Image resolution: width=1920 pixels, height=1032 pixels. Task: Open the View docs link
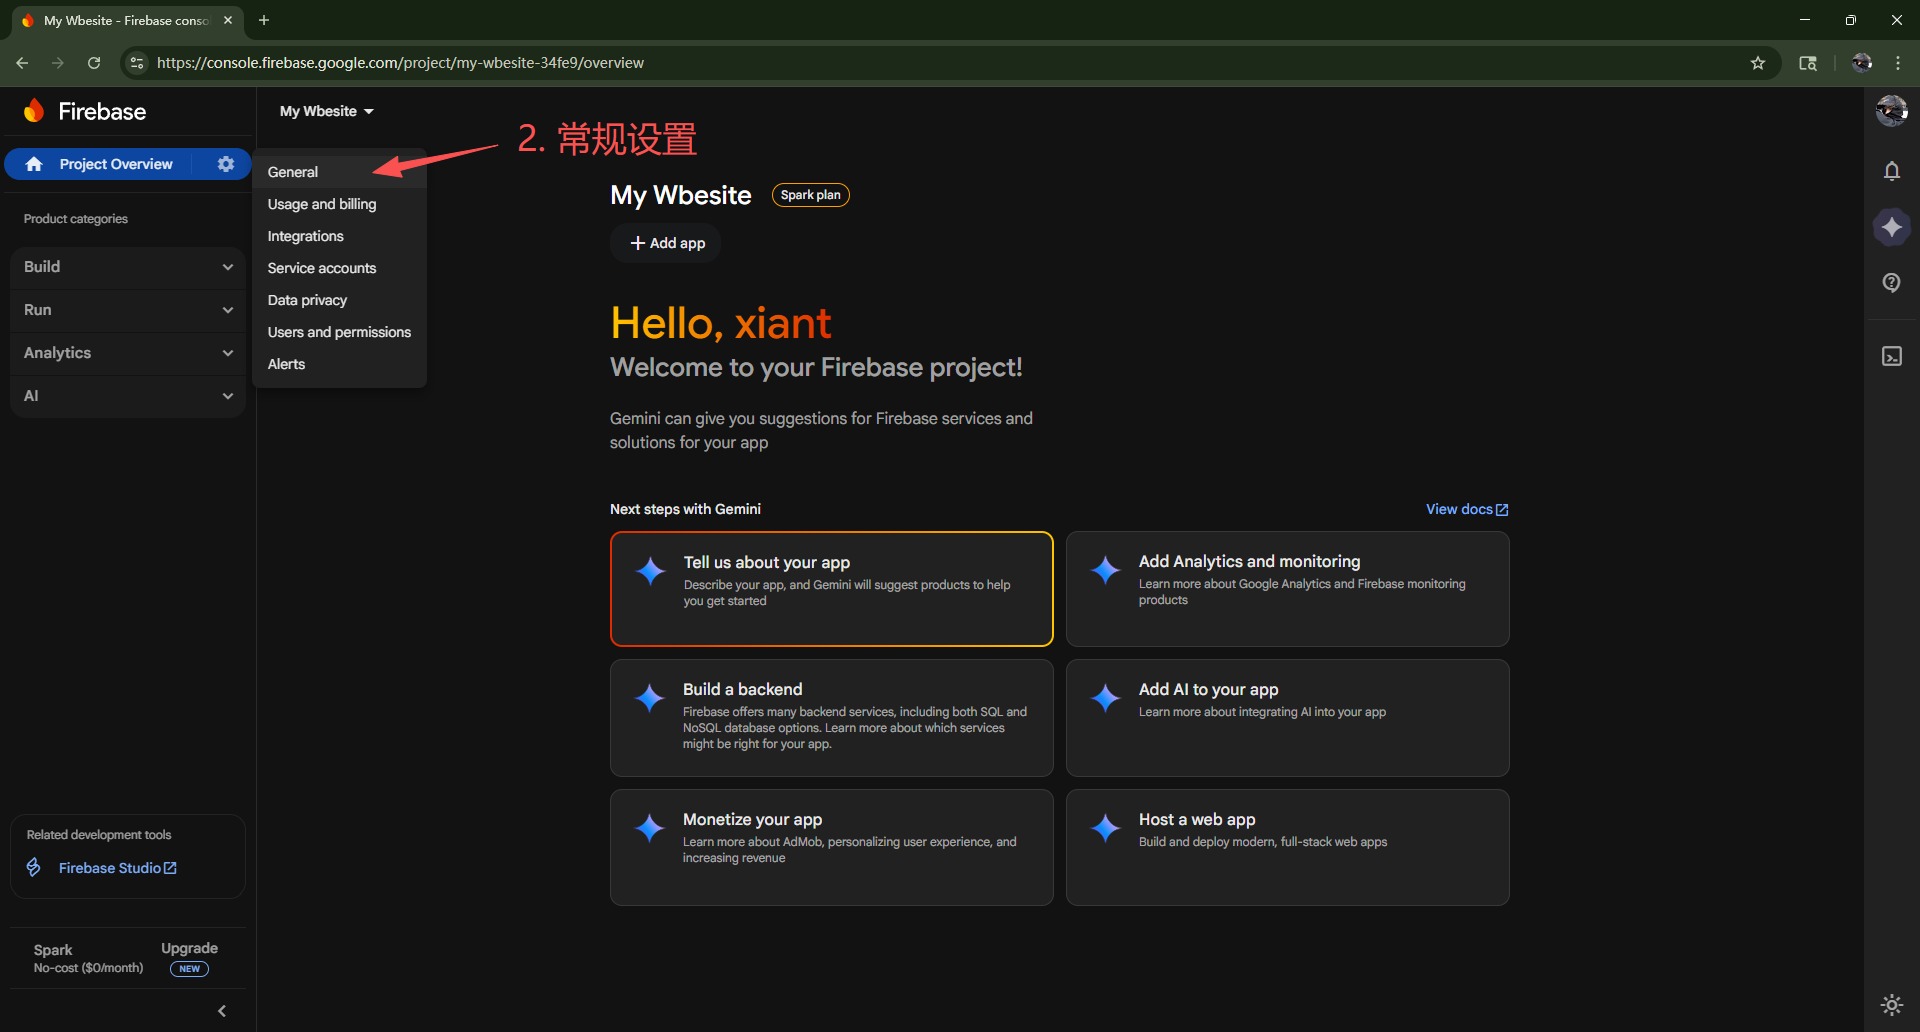[1466, 509]
